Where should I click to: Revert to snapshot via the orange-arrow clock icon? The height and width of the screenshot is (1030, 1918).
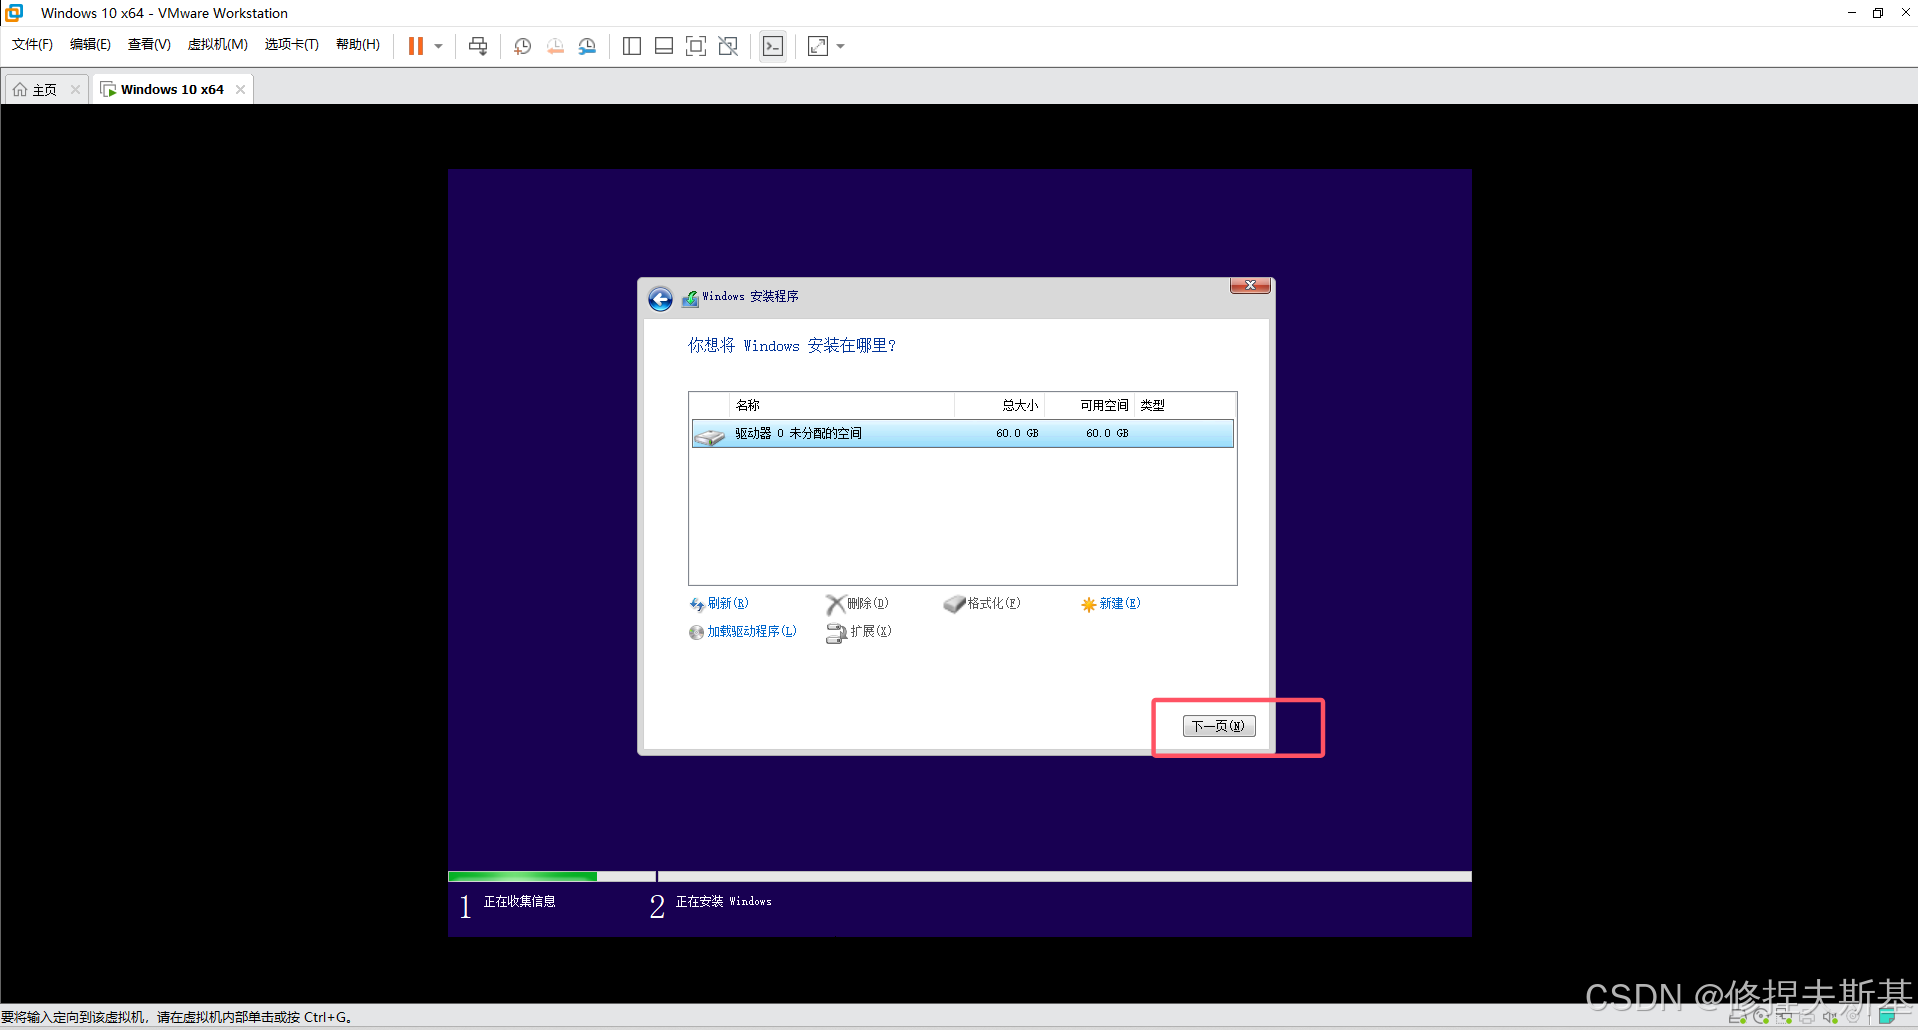[555, 46]
